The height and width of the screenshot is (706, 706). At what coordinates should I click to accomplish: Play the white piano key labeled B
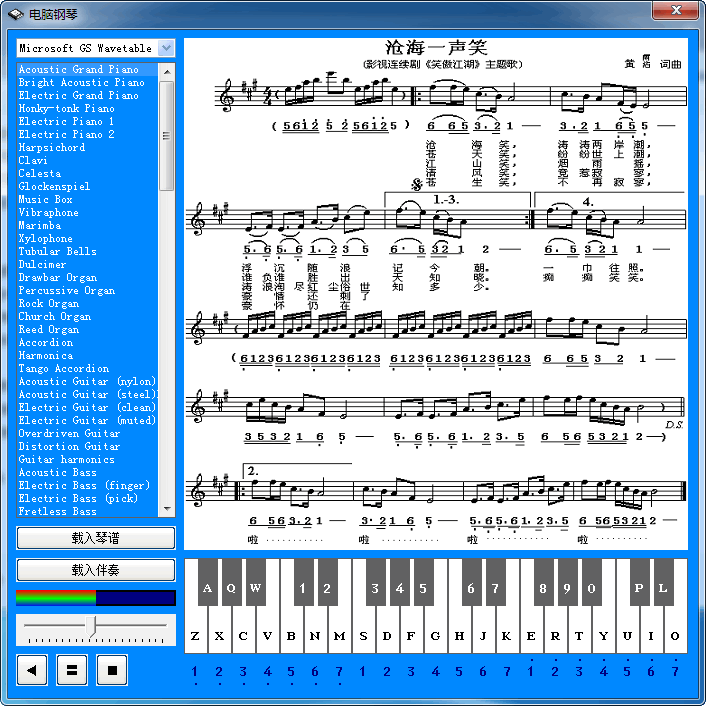tap(291, 636)
